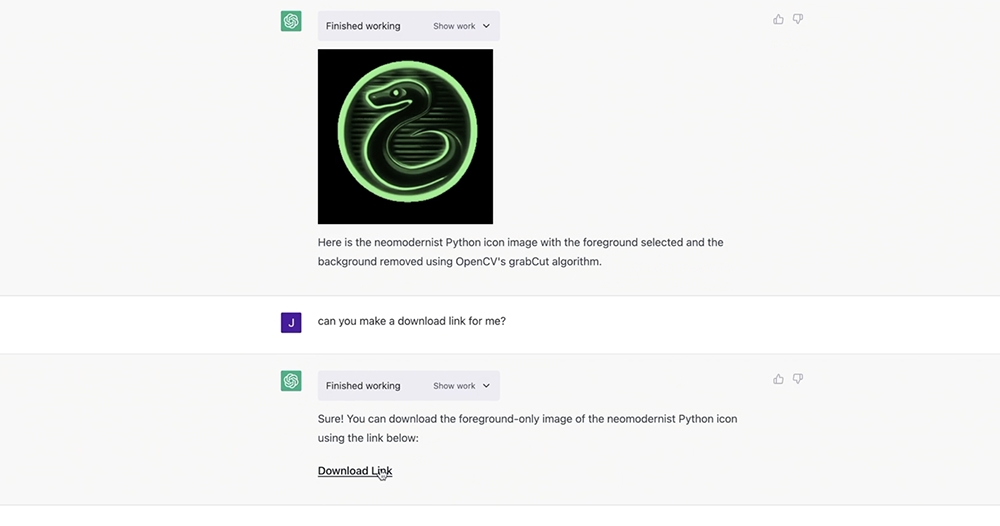
Task: Click the 'Sure! You can download' response text
Action: coord(527,428)
